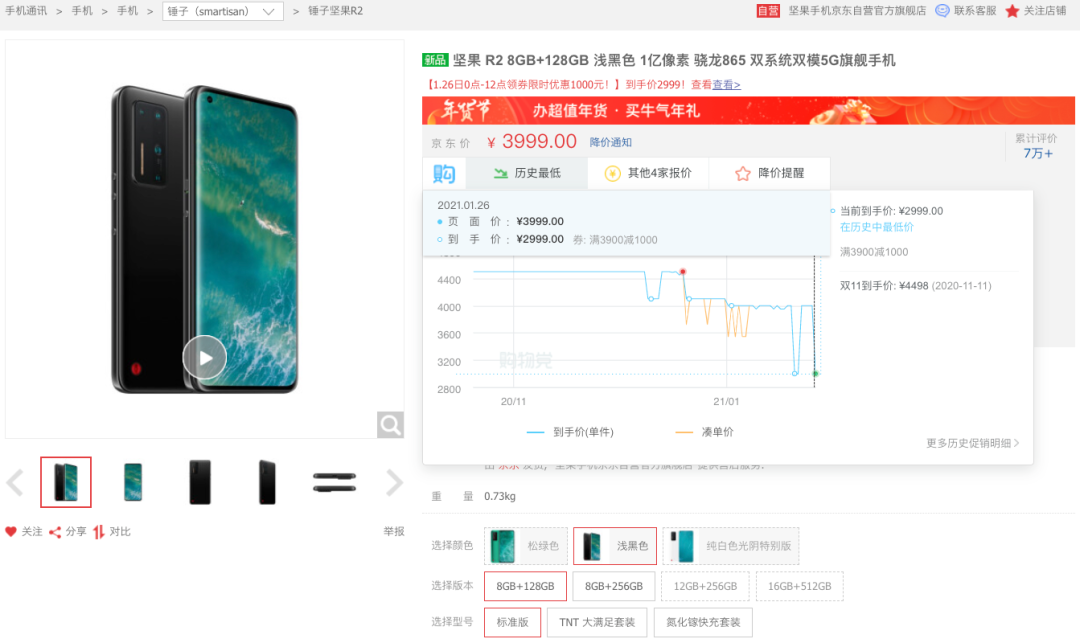Select the first highlighted phone thumbnail
The image size is (1080, 643).
click(65, 482)
